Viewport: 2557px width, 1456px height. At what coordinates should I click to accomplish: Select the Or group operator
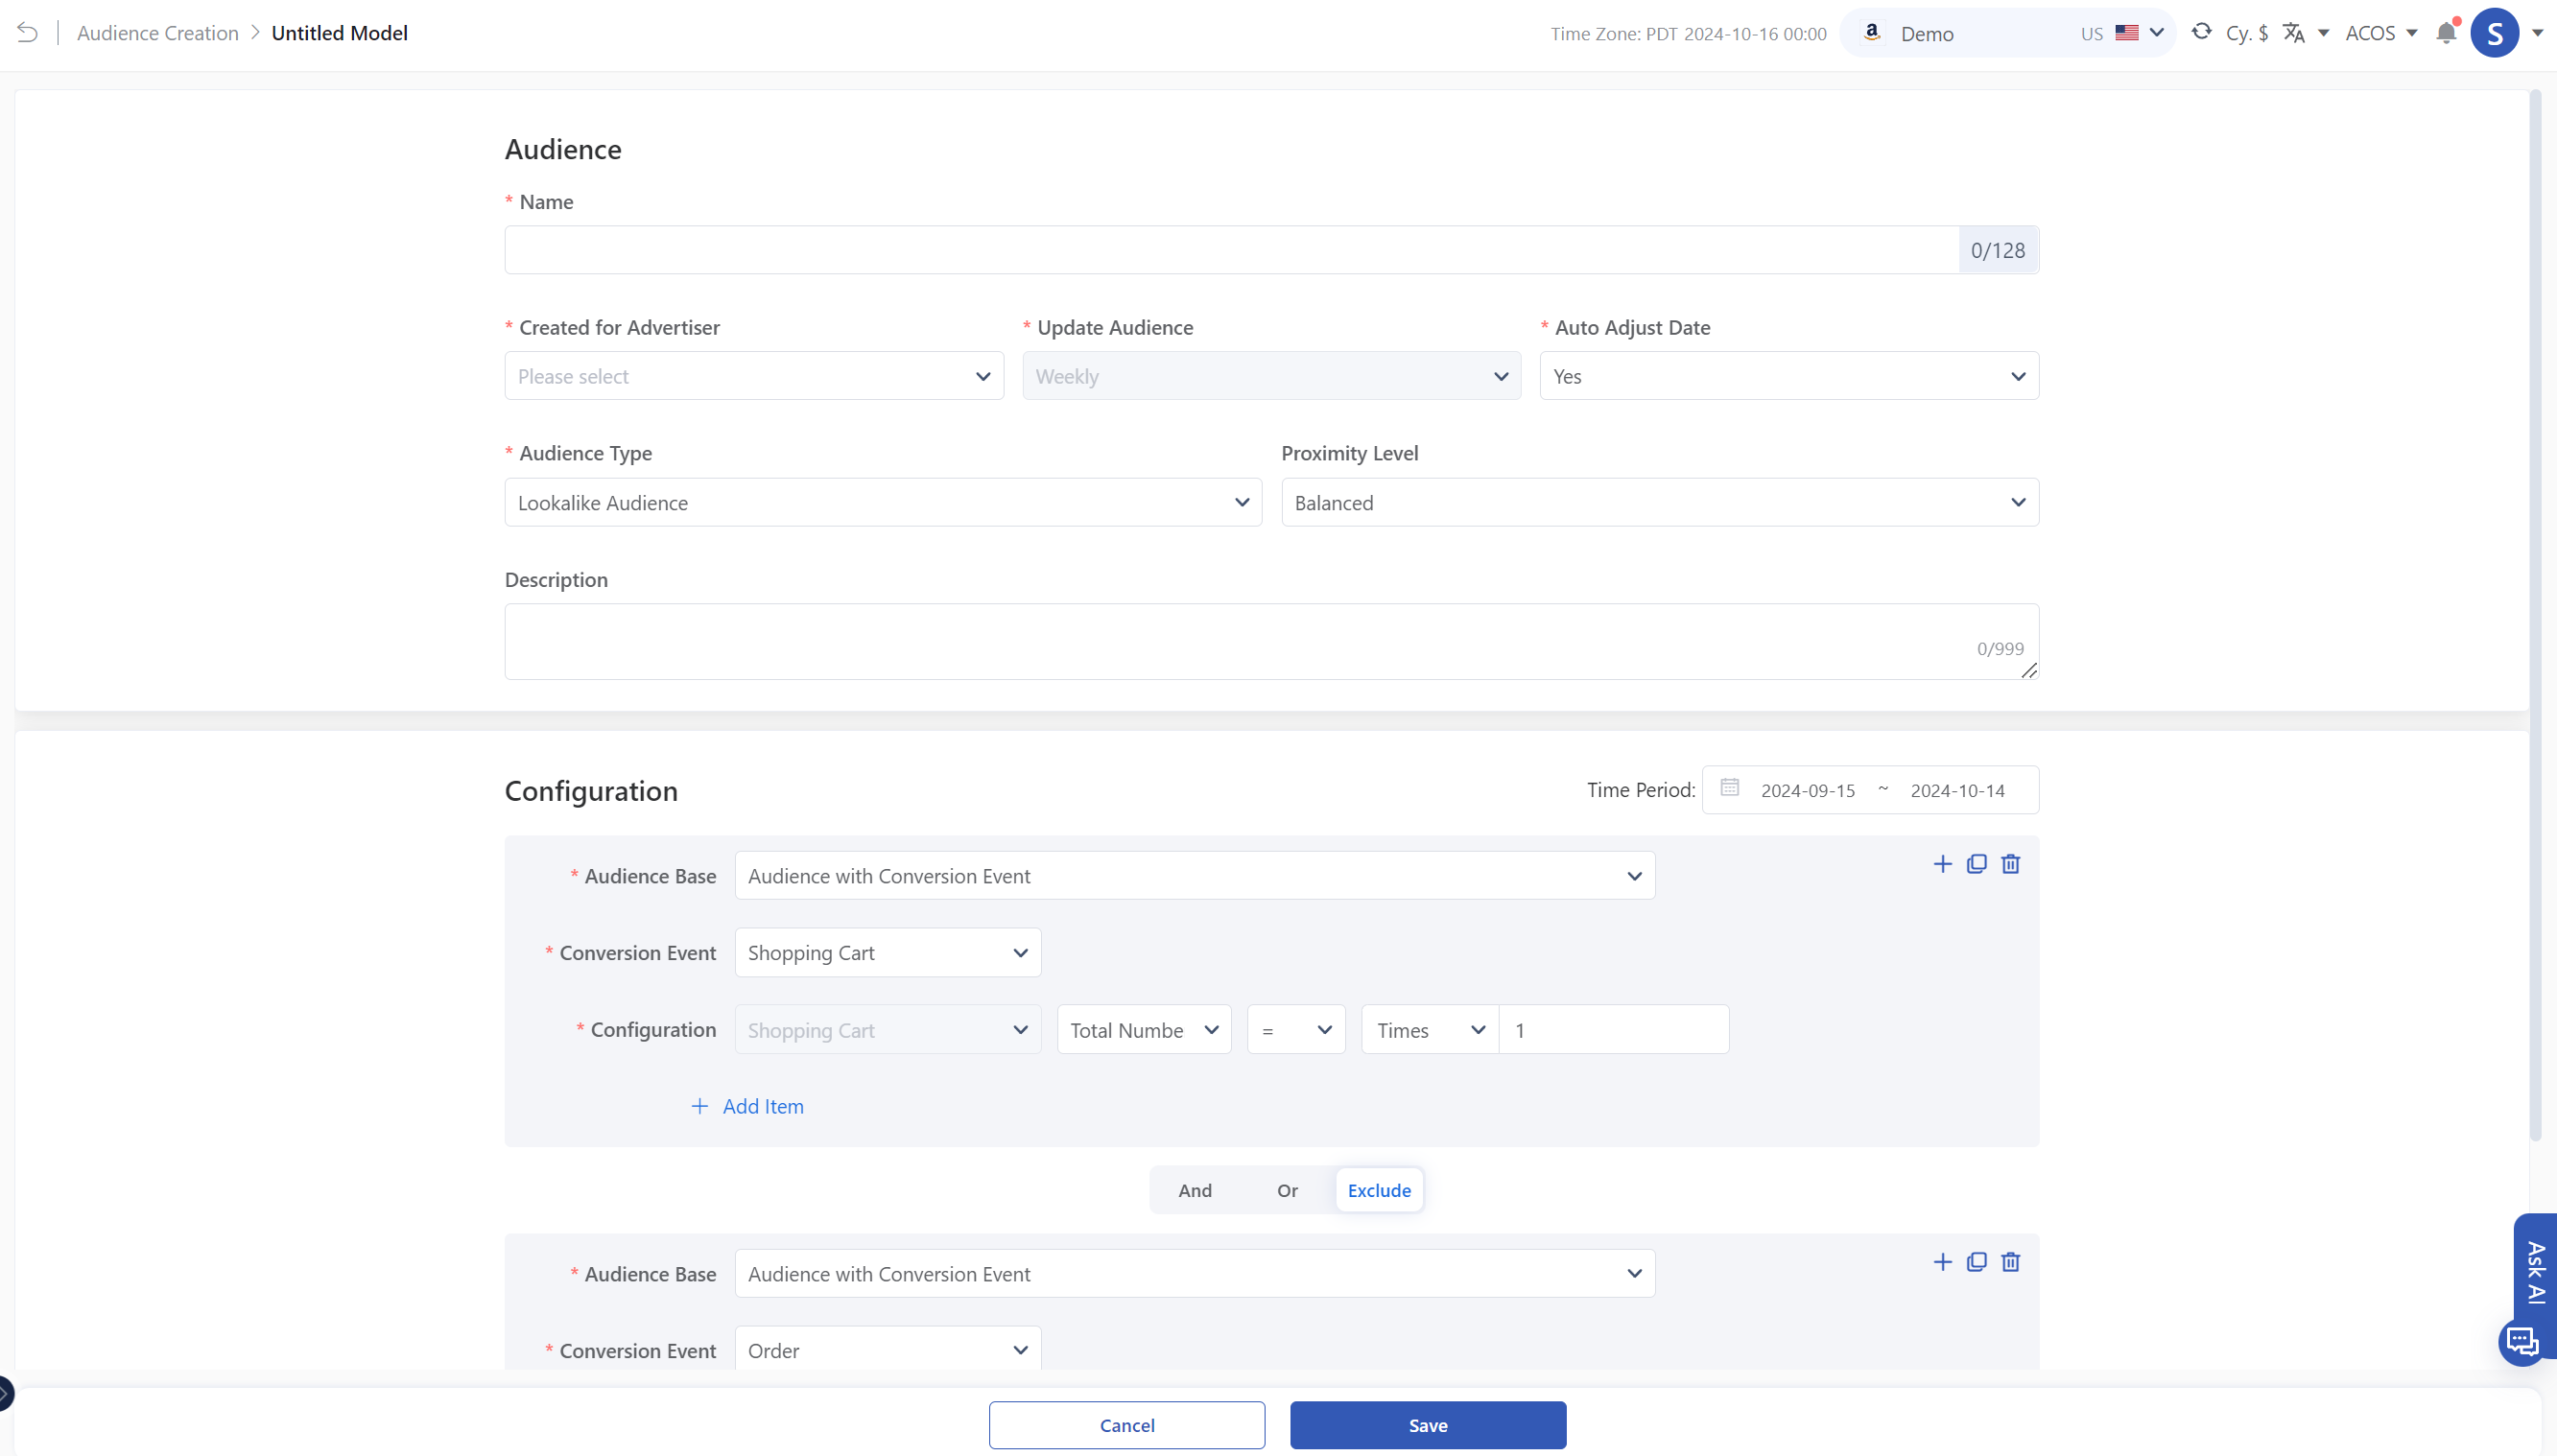(x=1286, y=1190)
